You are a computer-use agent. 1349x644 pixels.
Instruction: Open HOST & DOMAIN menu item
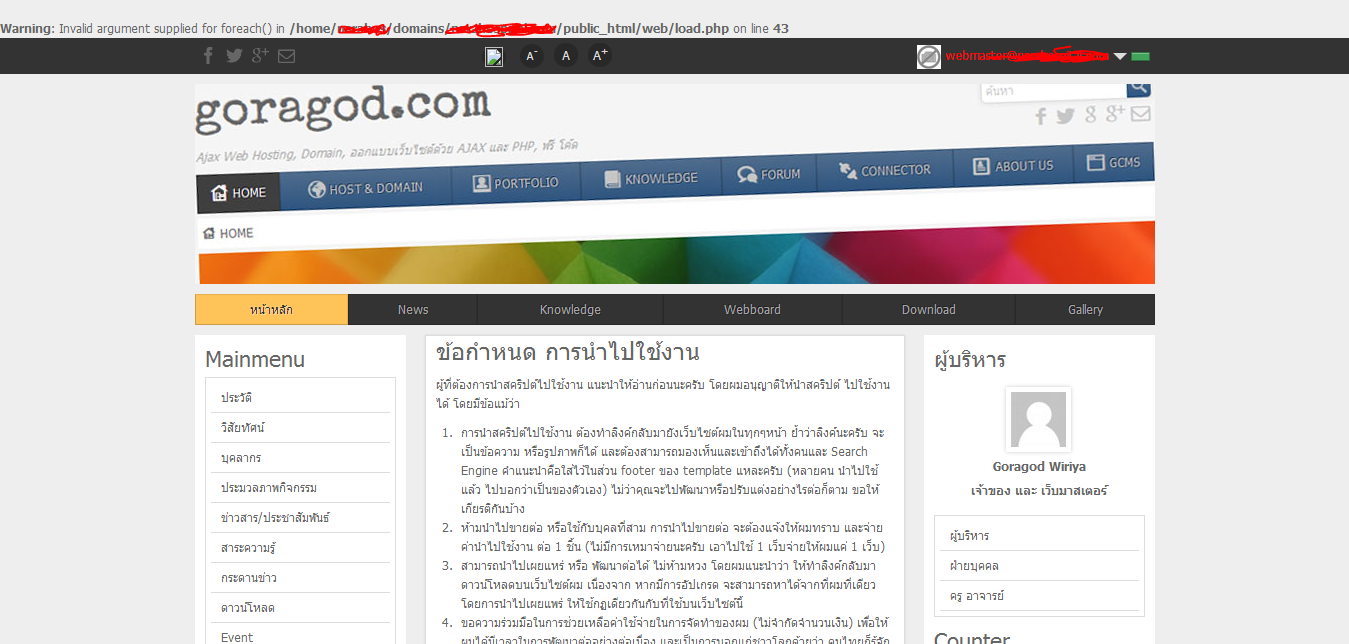pos(366,187)
